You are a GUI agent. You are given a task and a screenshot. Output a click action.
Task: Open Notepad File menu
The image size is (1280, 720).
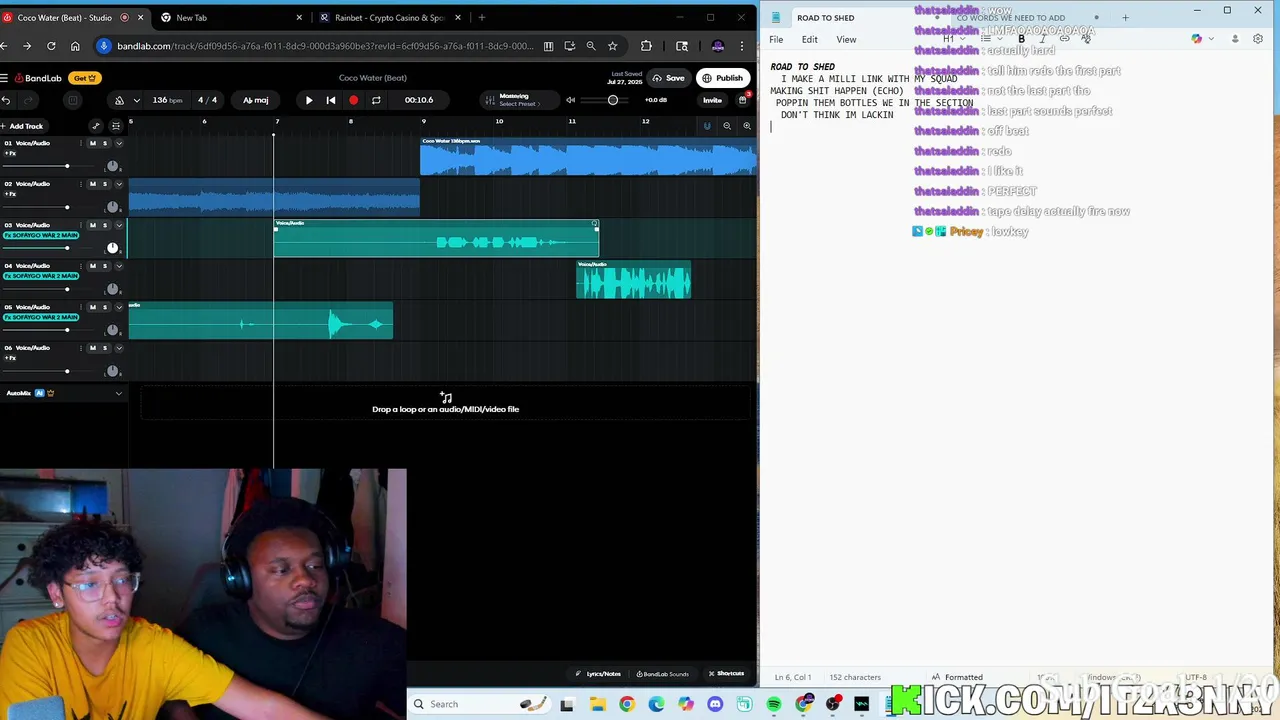point(776,39)
